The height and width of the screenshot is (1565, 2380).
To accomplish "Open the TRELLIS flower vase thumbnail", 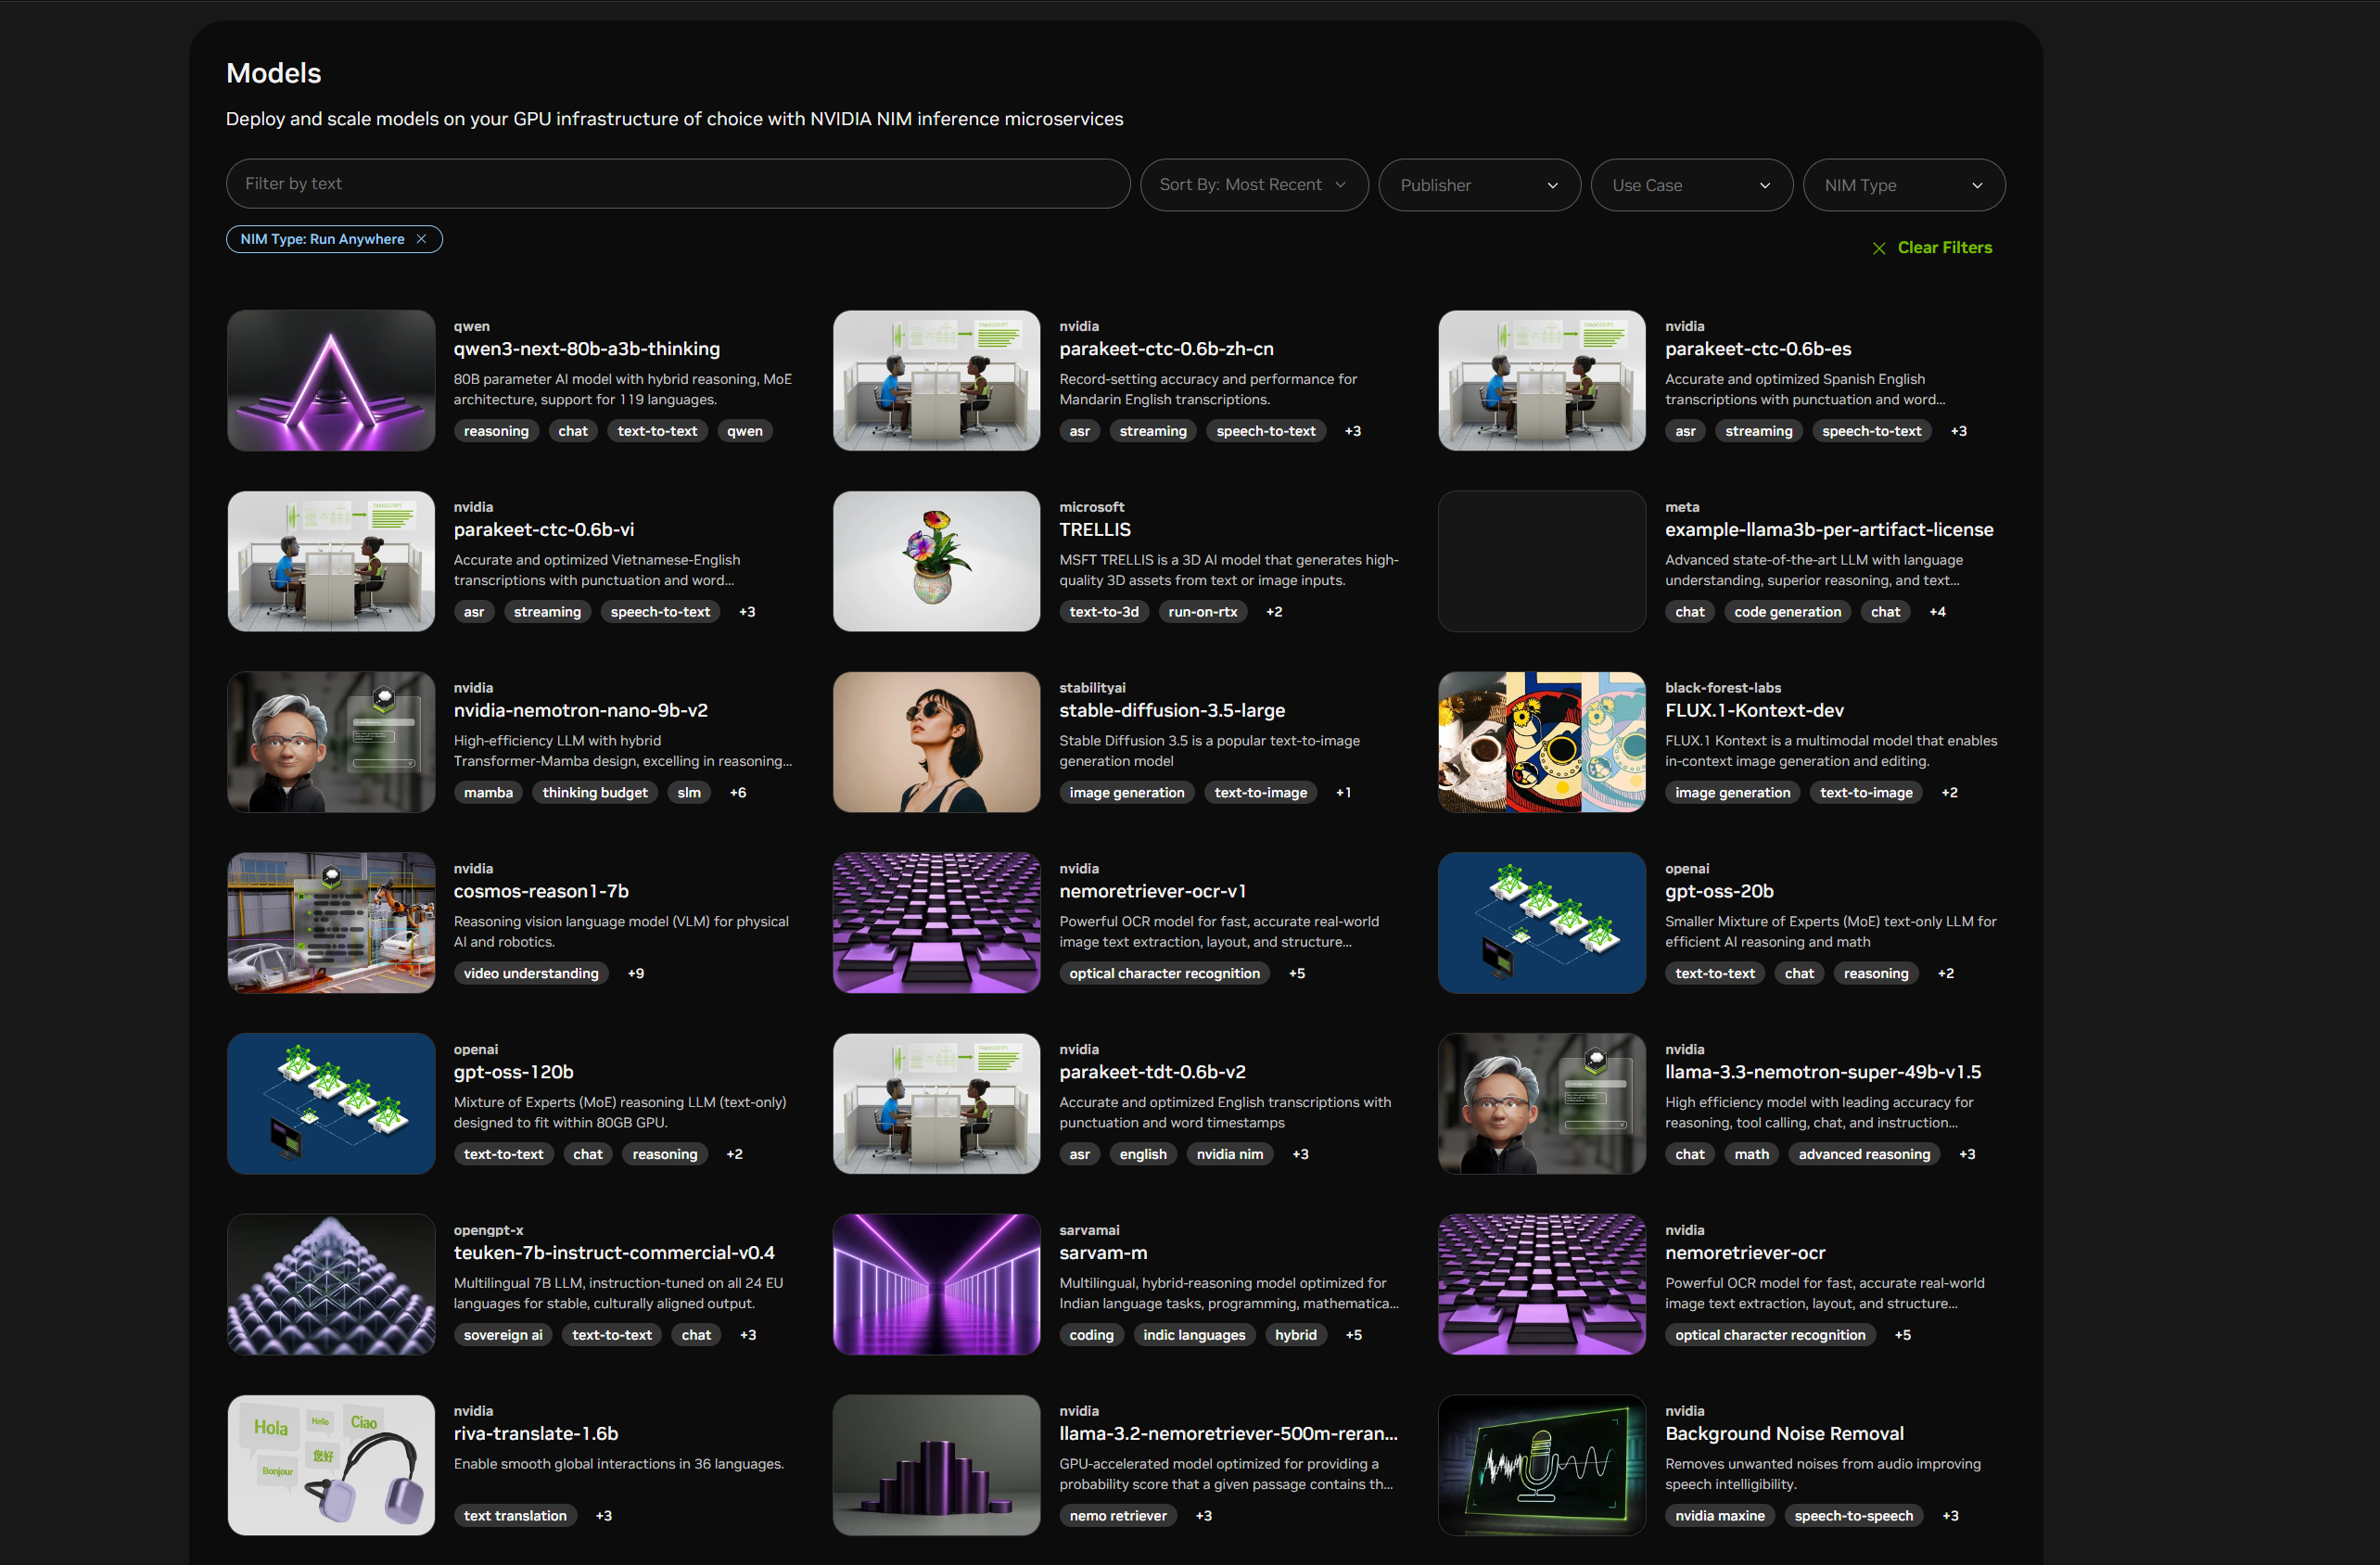I will pyautogui.click(x=936, y=561).
